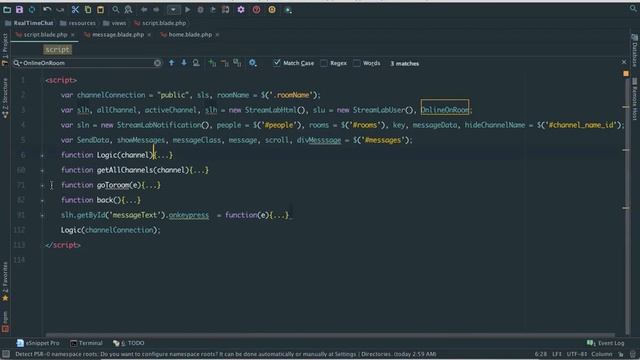Cut selection with the scissors icon
The width and height of the screenshot is (640, 360).
coord(75,9)
